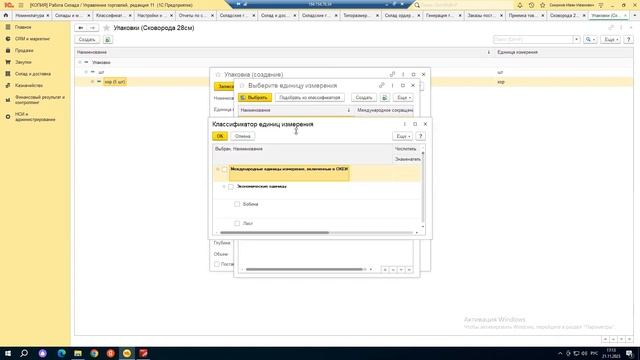
Task: Open favorites star icon in title bar
Action: click(542, 5)
